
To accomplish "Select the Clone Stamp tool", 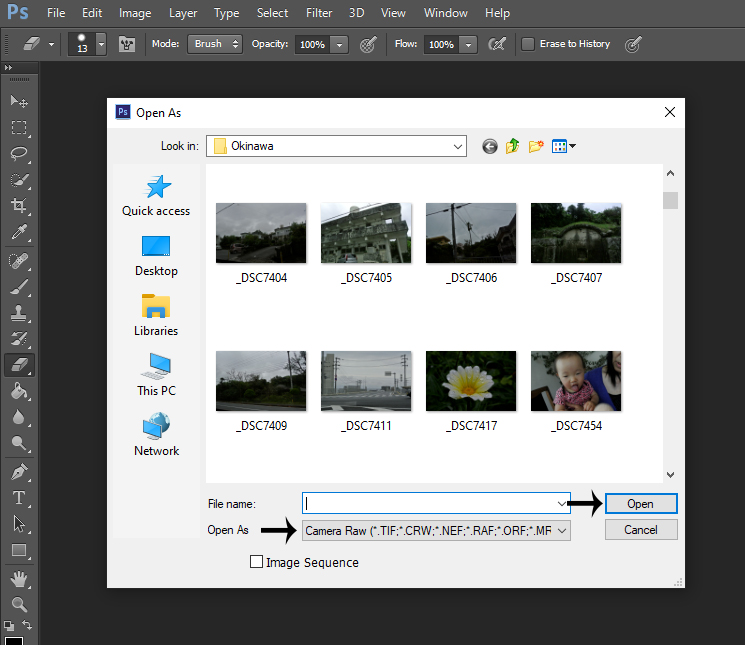I will pyautogui.click(x=18, y=312).
